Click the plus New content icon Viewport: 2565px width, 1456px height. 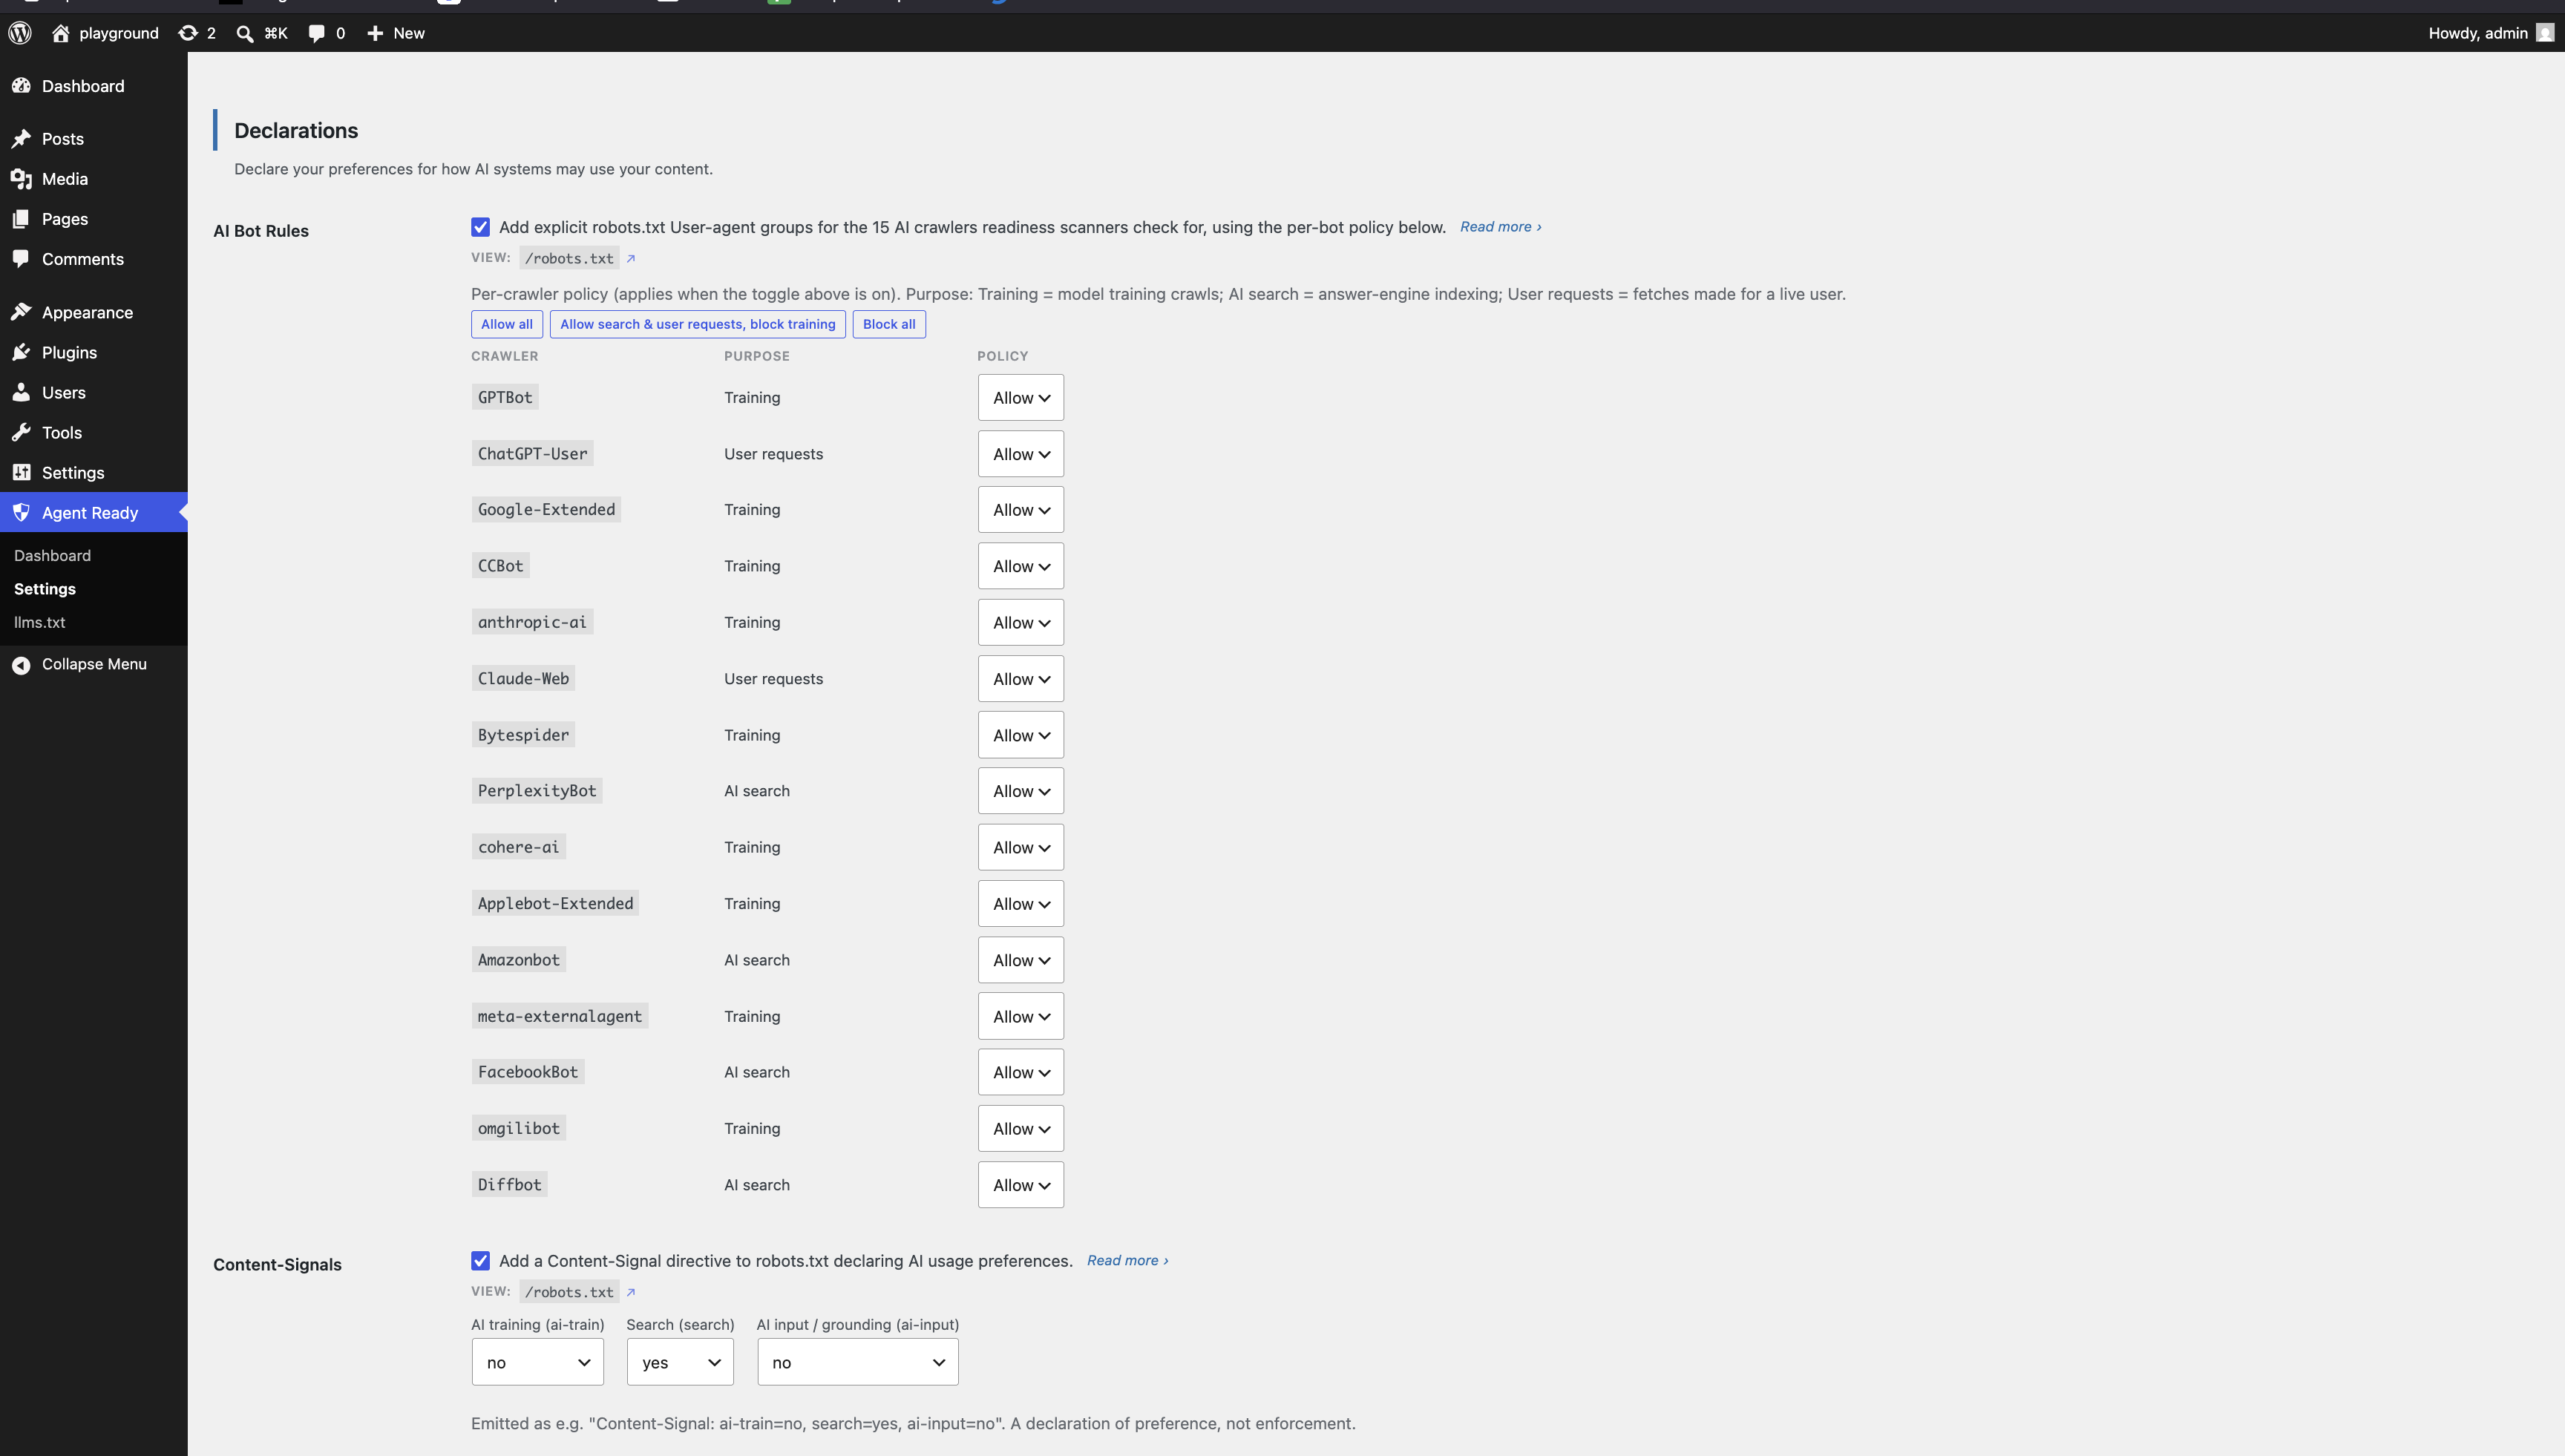pos(375,33)
